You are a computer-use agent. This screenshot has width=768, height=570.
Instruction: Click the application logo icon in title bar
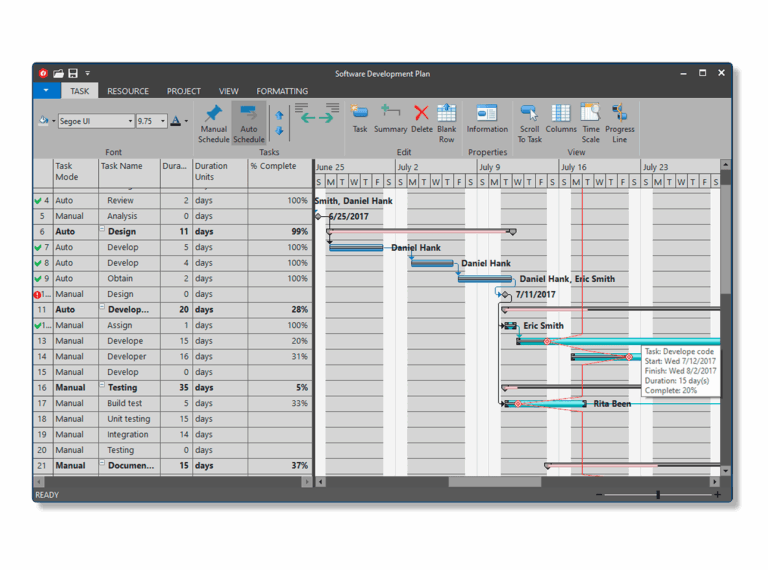coord(43,73)
